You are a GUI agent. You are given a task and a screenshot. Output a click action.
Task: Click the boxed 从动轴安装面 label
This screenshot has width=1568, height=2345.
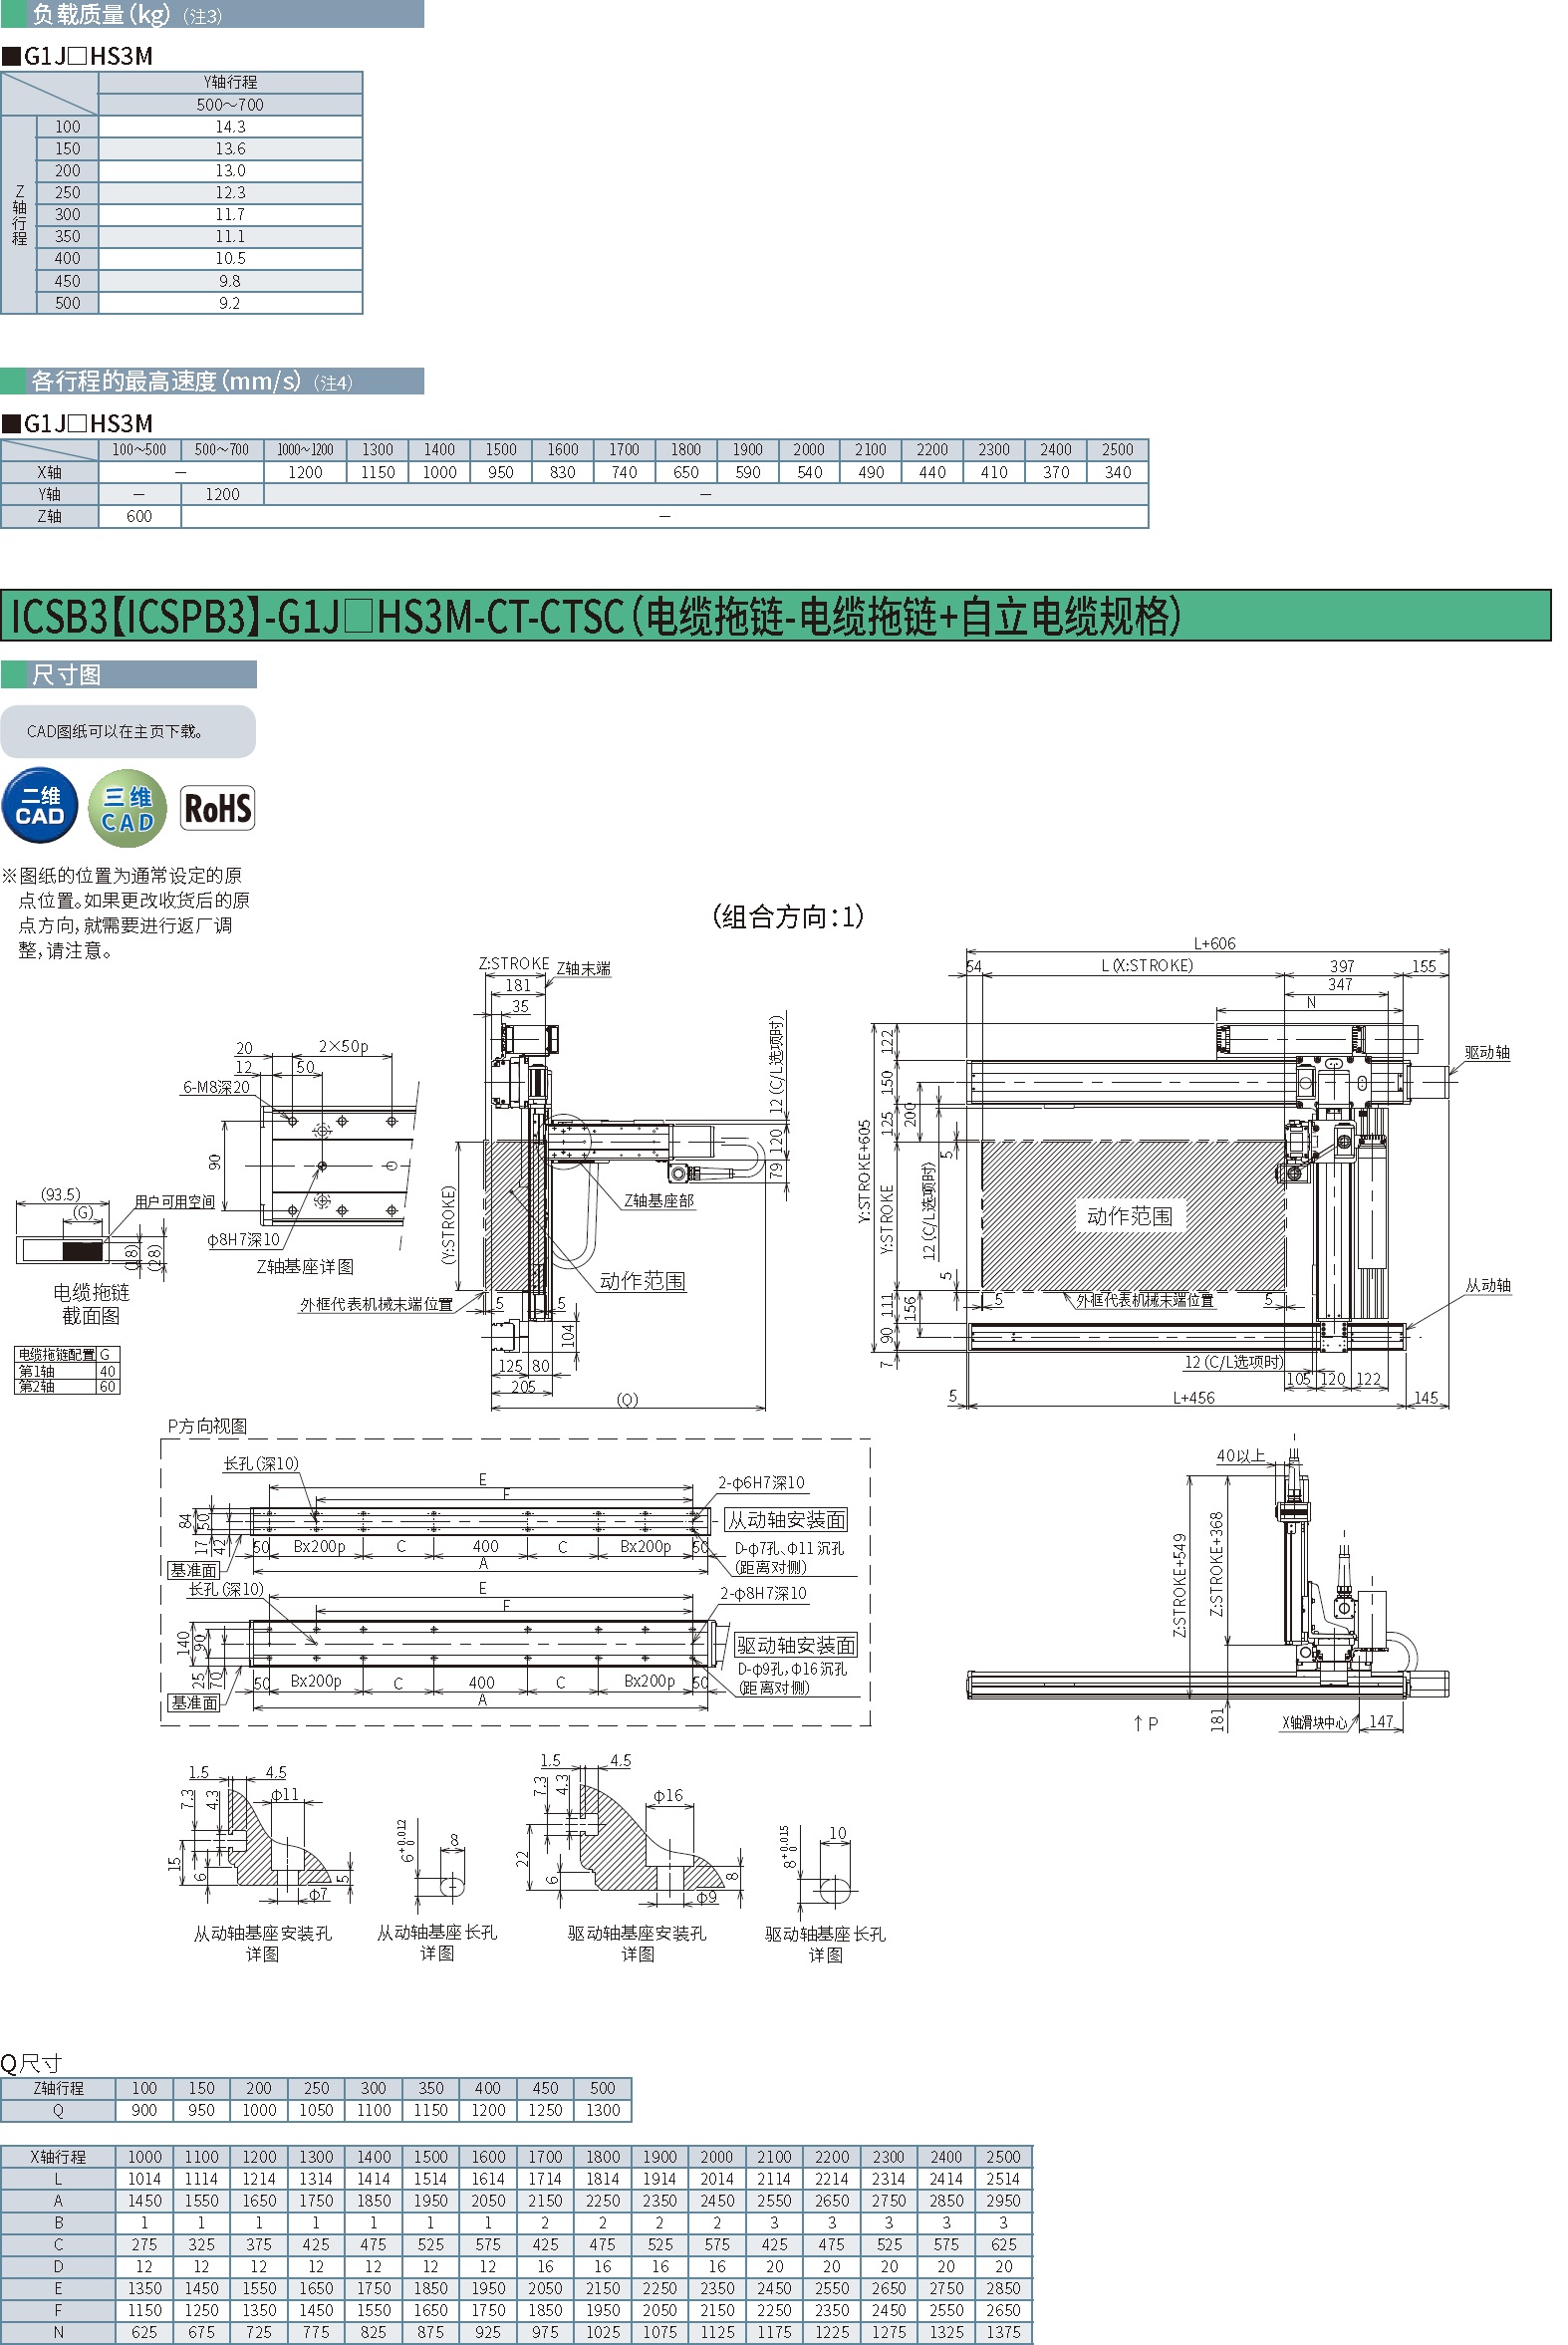[x=786, y=1520]
